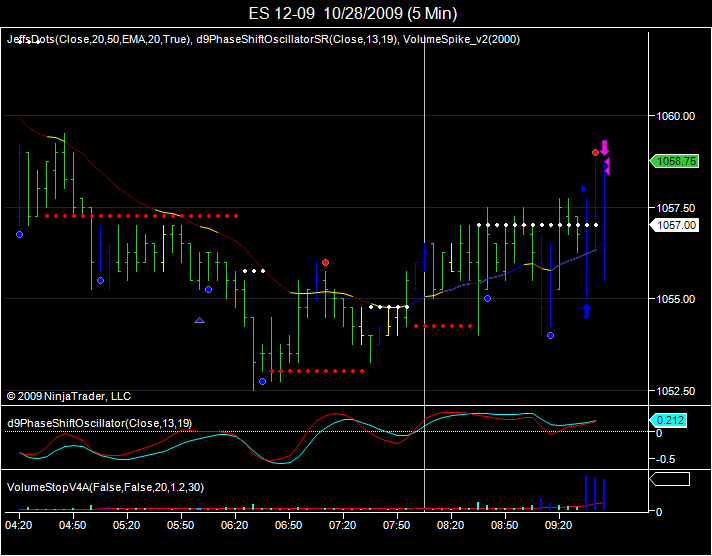This screenshot has height=556, width=712.
Task: Click the blue dot at 1055.00 near 08:40
Action: (x=487, y=298)
